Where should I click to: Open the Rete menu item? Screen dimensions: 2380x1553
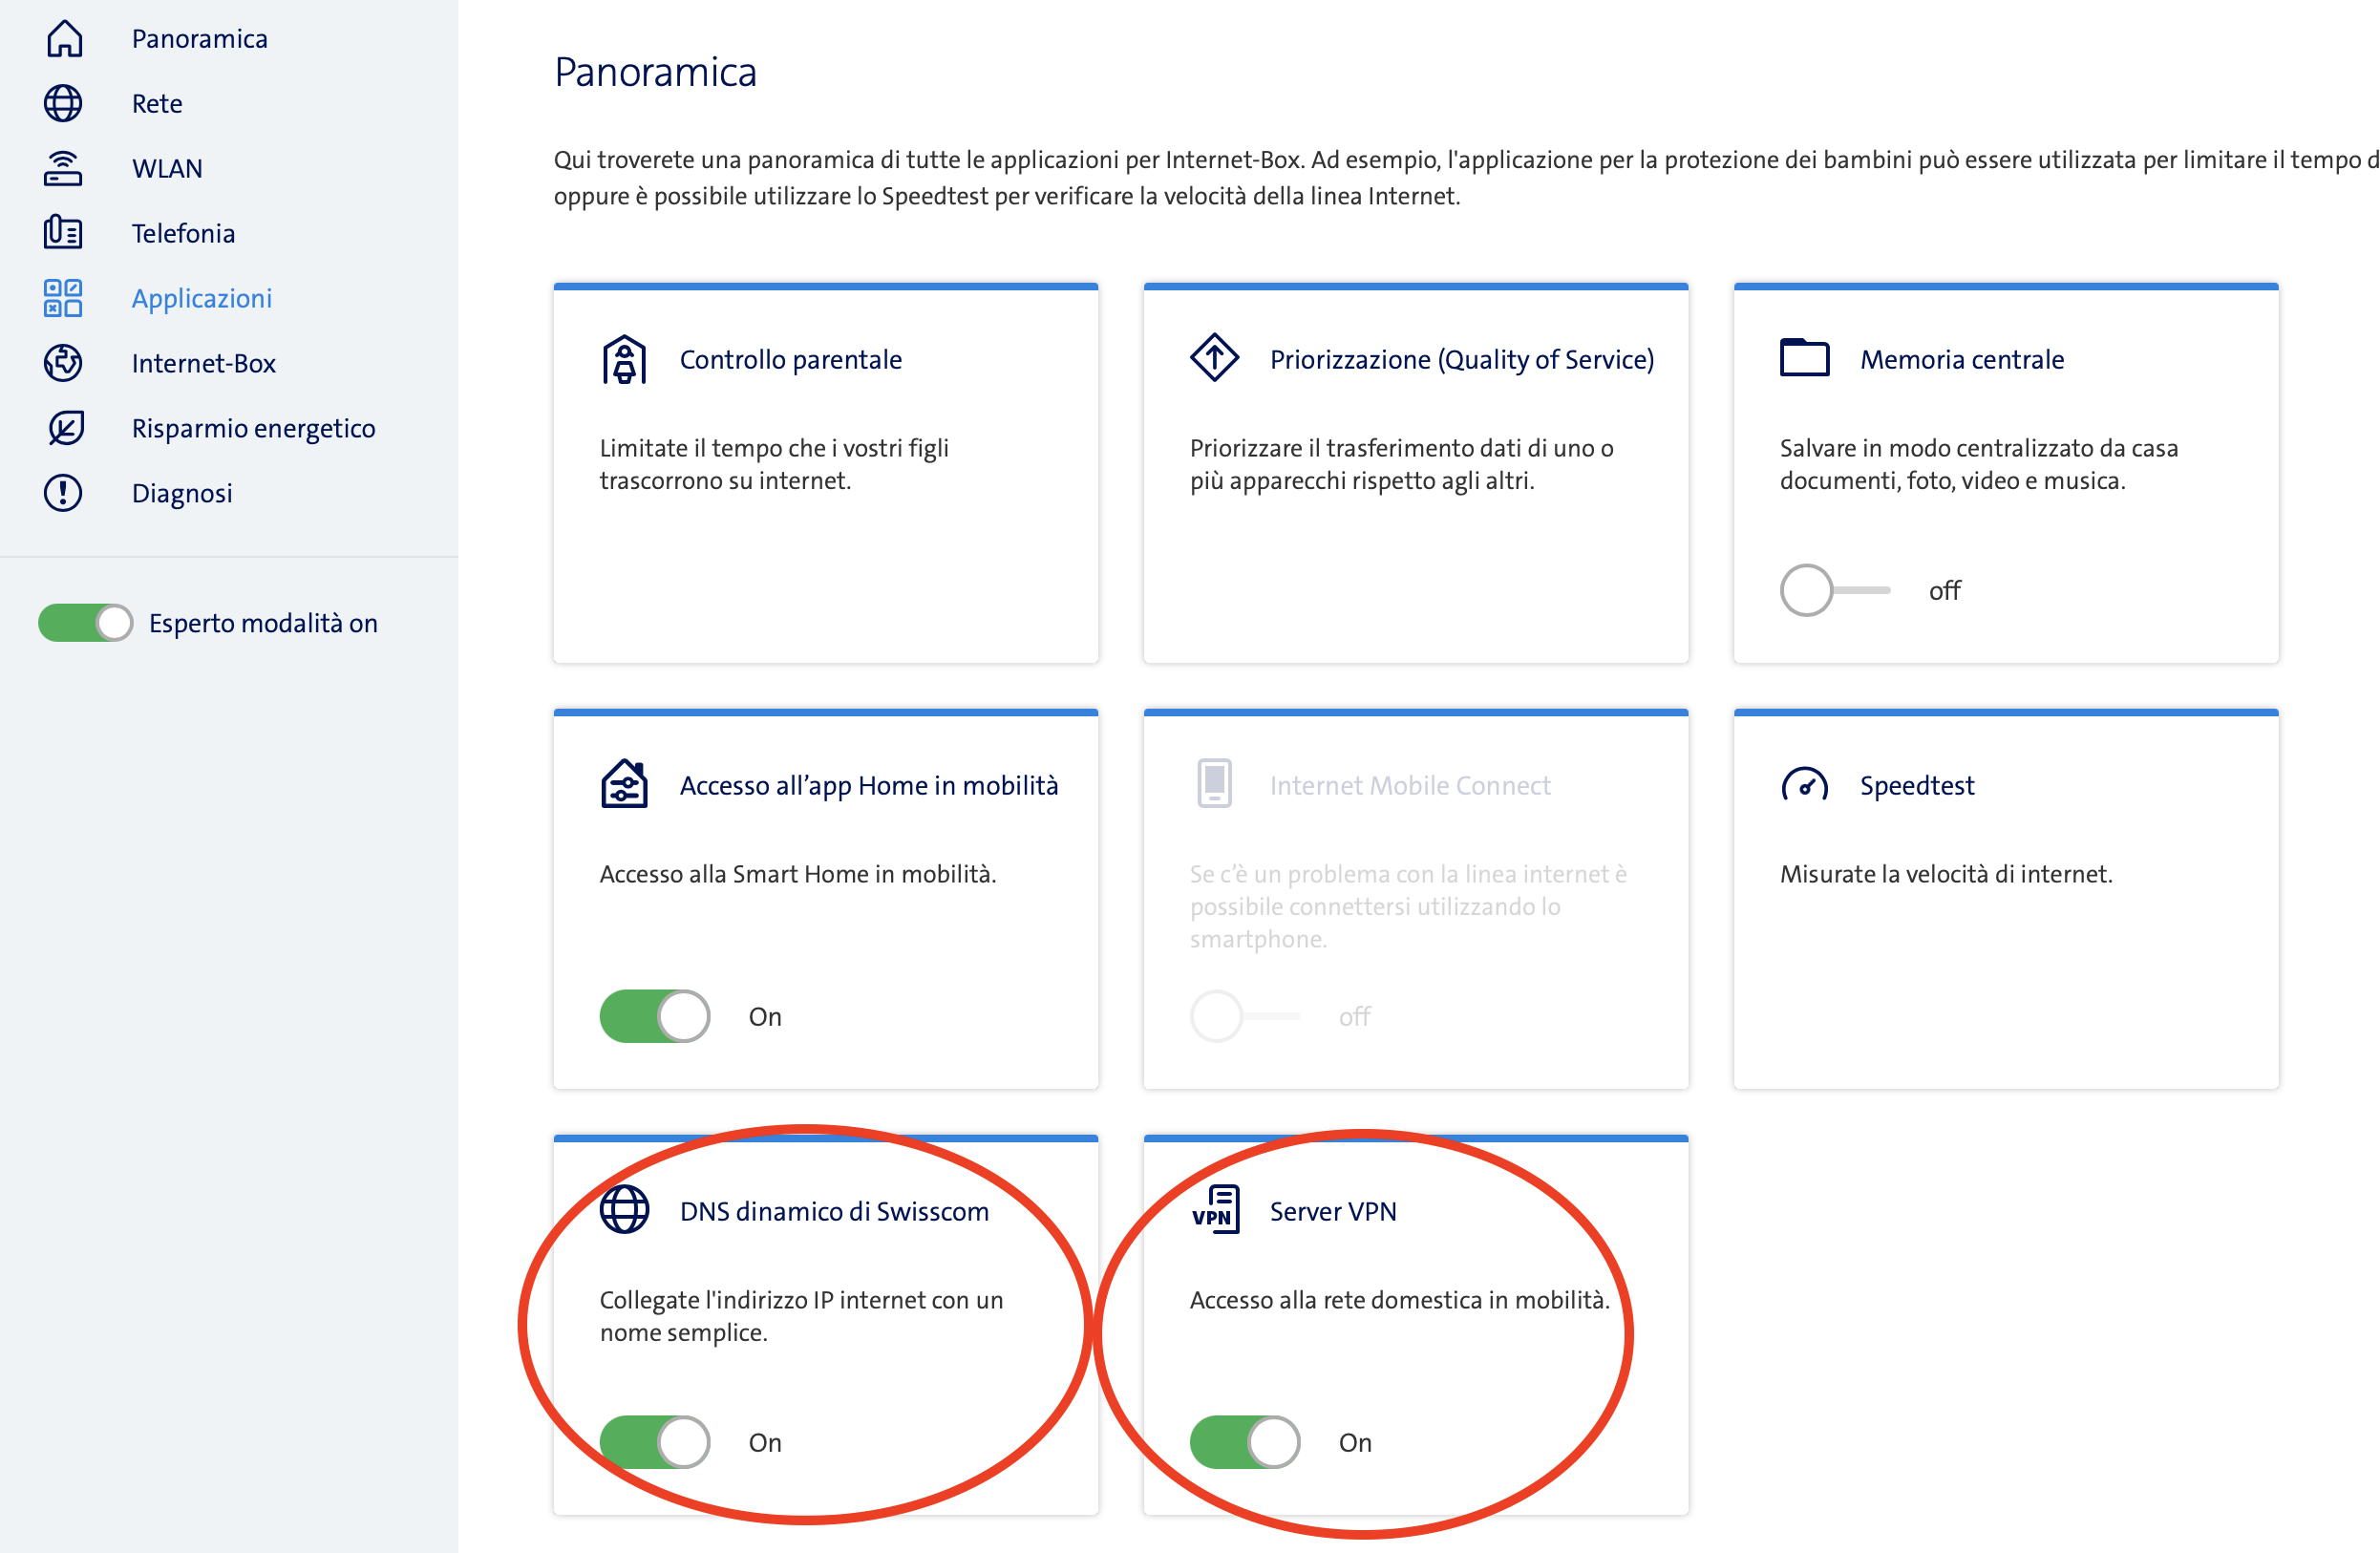click(157, 104)
